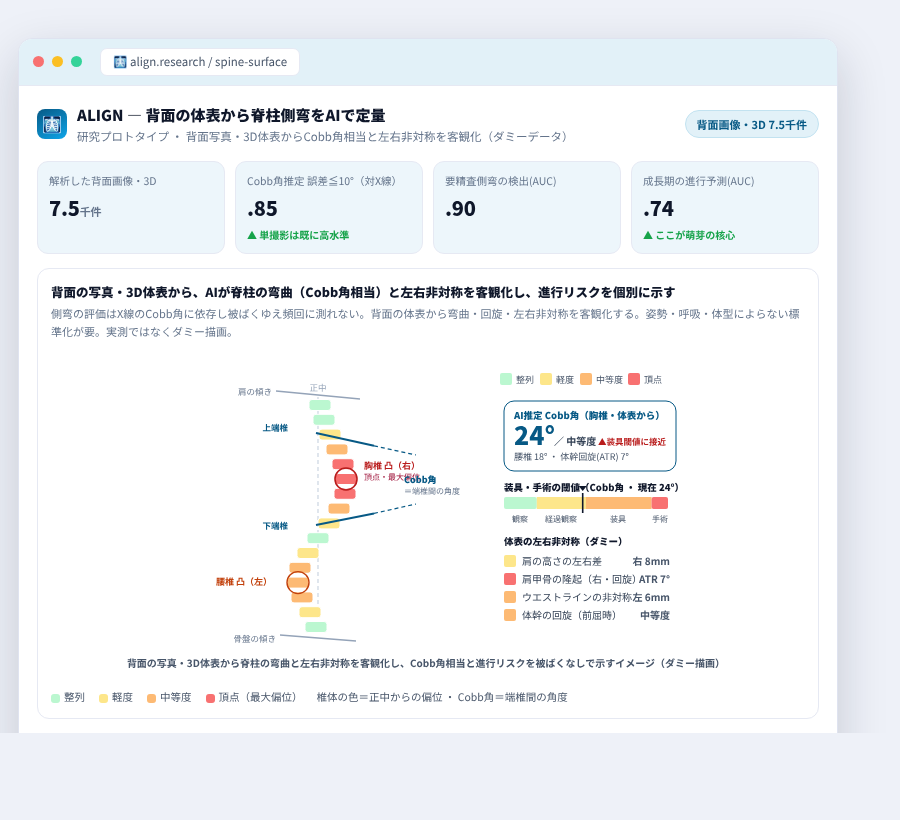This screenshot has height=820, width=900.
Task: Click the orange swatch beside ウエストラインの非対称
Action: 510,597
